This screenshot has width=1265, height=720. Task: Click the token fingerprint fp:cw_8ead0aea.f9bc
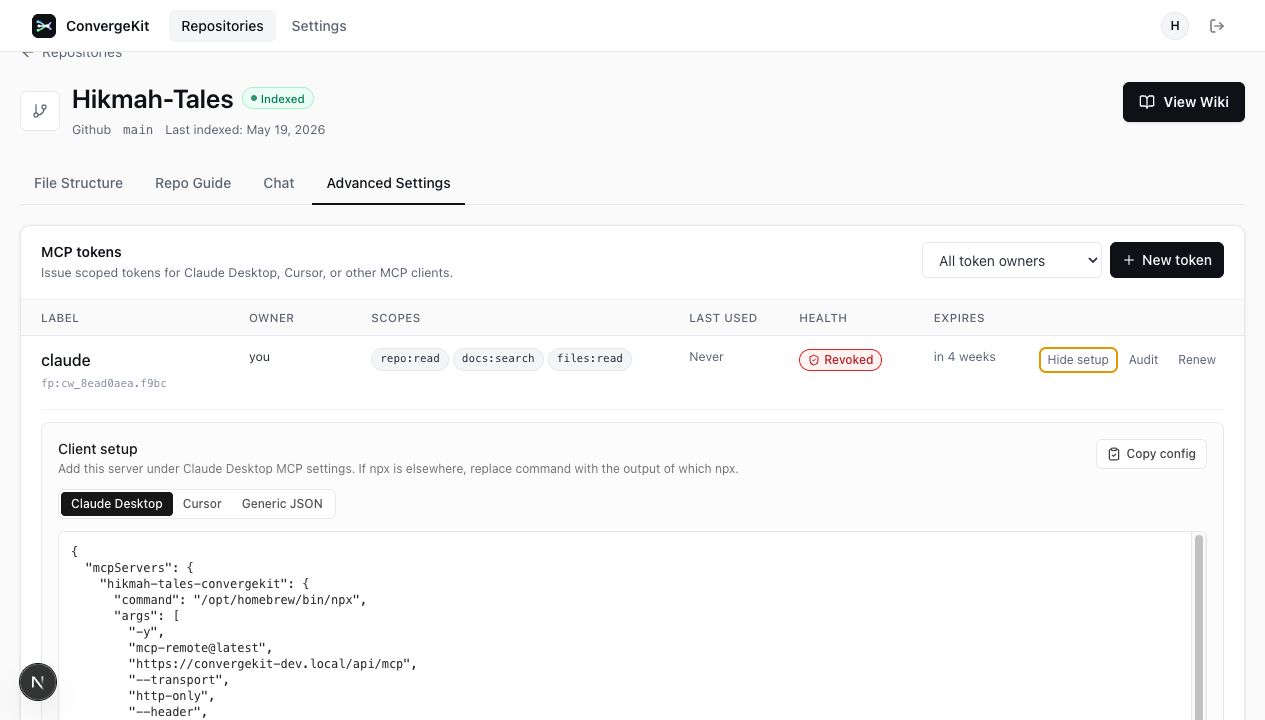[x=104, y=384]
